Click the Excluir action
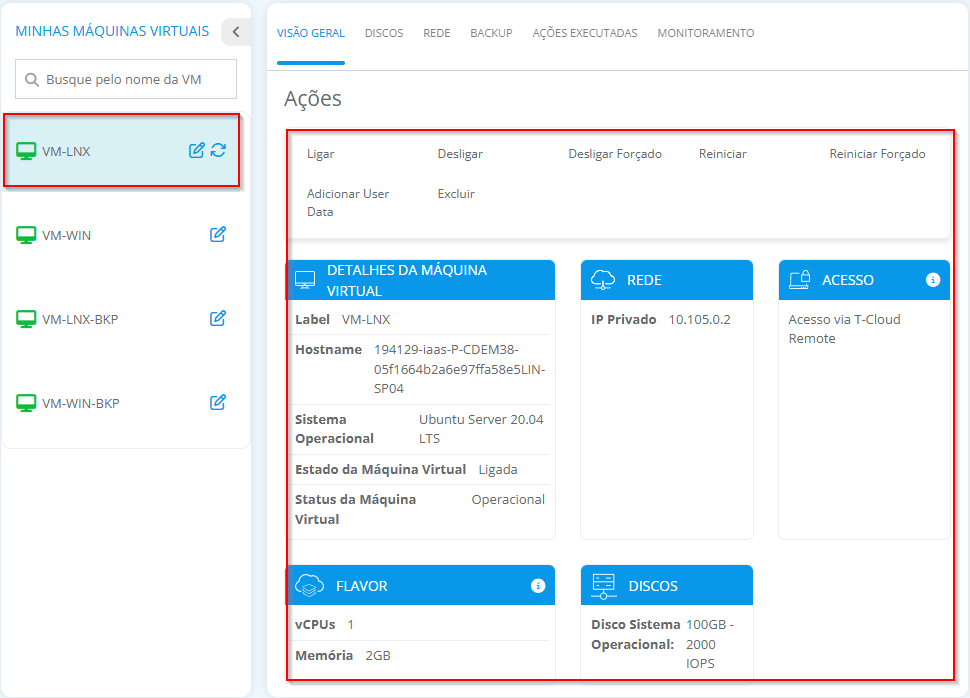This screenshot has height=698, width=970. pos(456,194)
